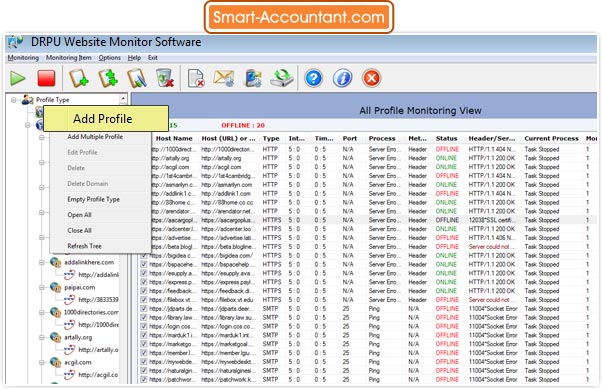Click the add single profile toolbar icon
Viewport: 602px width, 389px height.
(79, 78)
